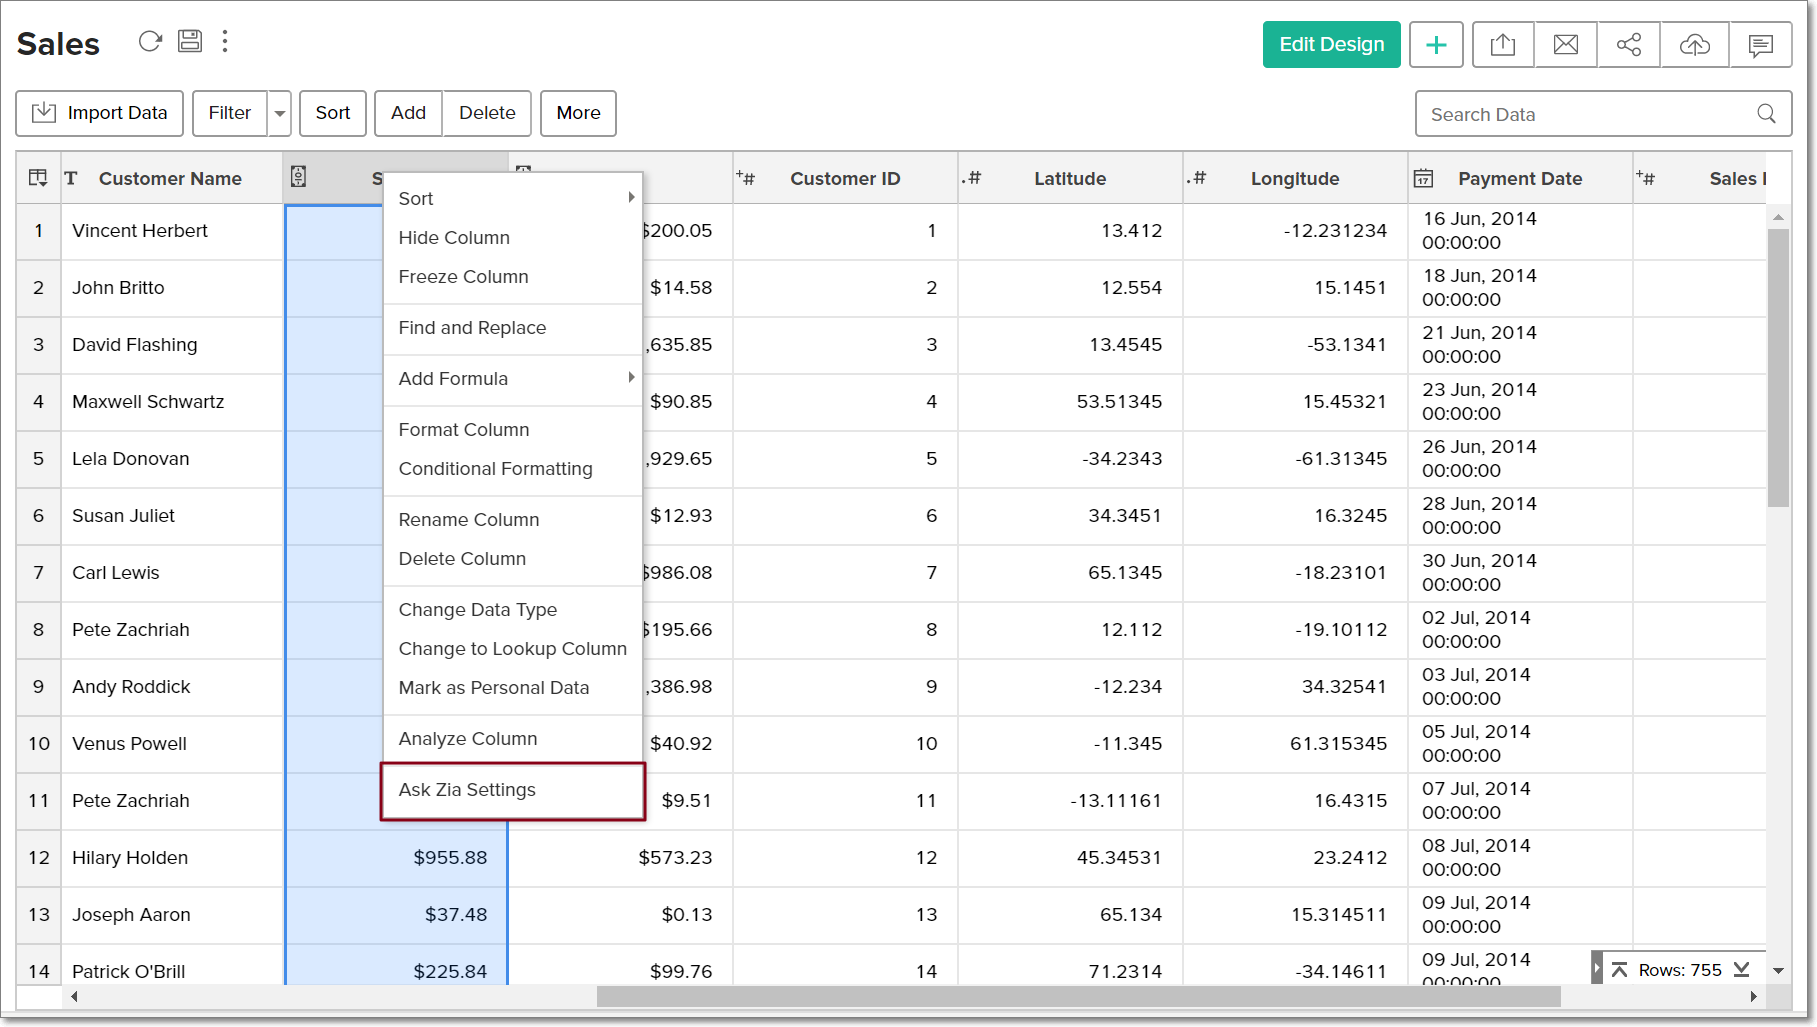Click the table column selector icon
The width and height of the screenshot is (1817, 1027).
click(x=38, y=178)
